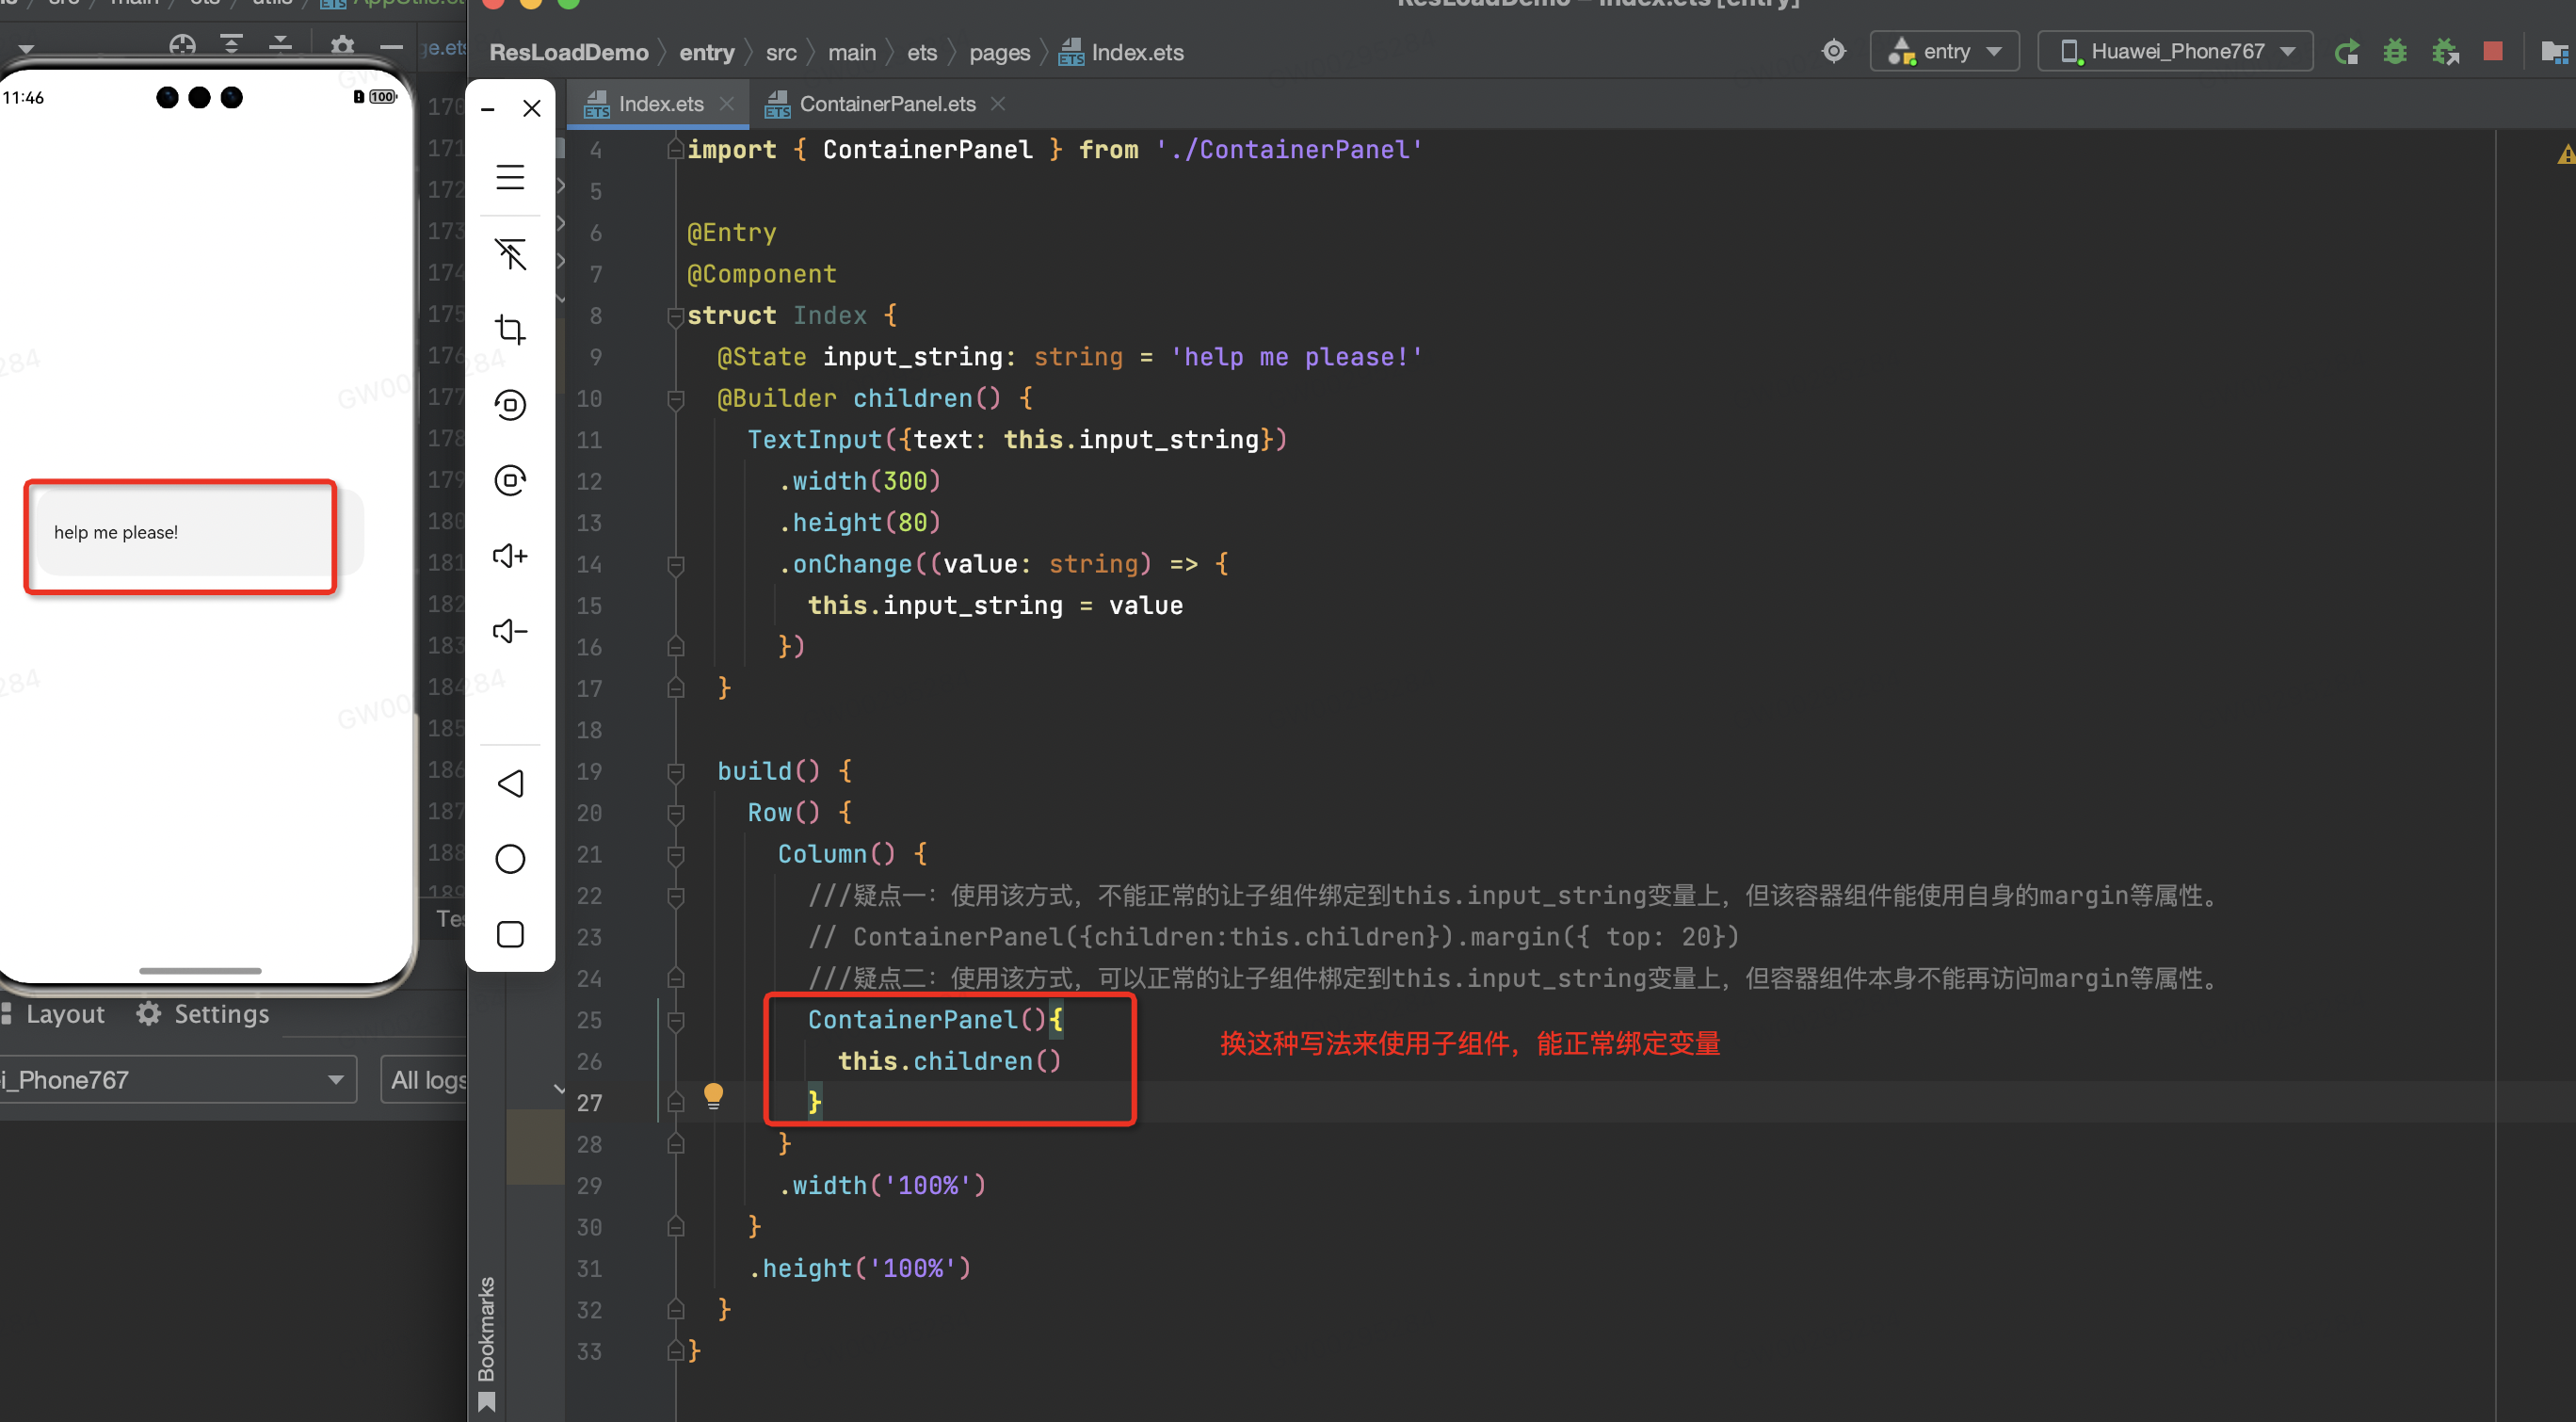Tap the emulator Home circle button
The height and width of the screenshot is (1422, 2576).
coord(510,858)
